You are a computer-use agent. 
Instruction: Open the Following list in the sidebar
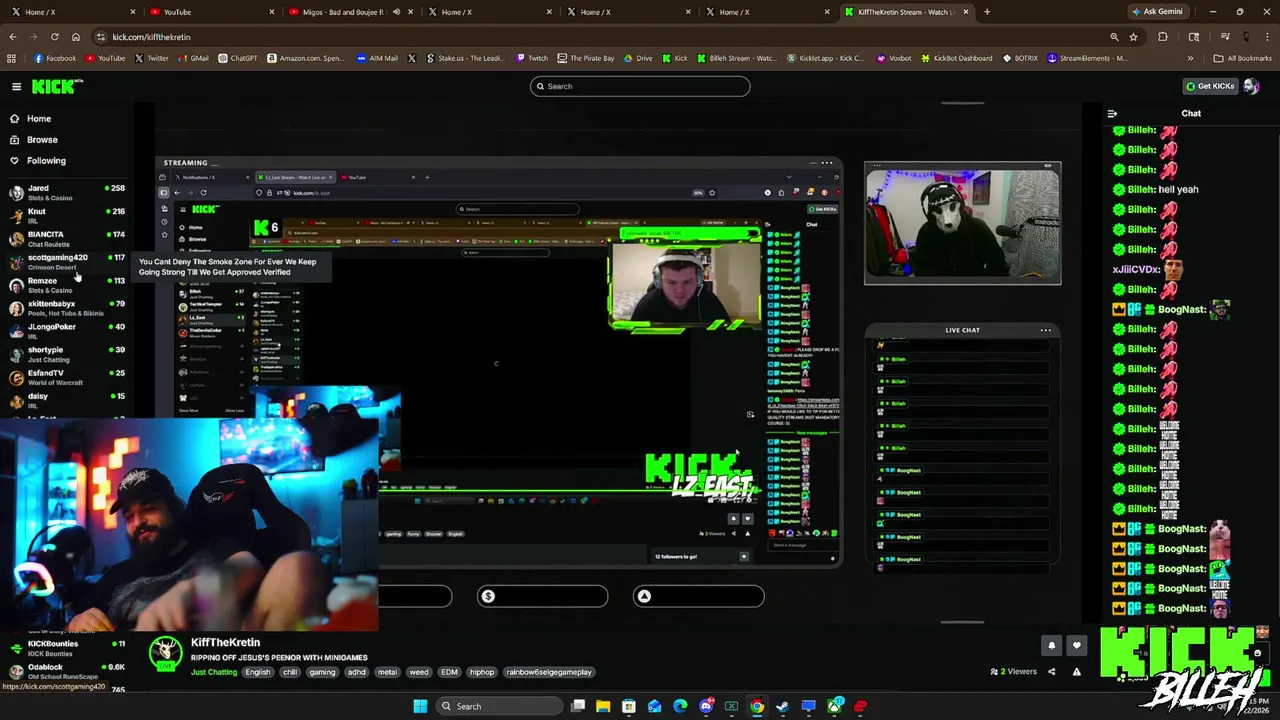[x=46, y=161]
